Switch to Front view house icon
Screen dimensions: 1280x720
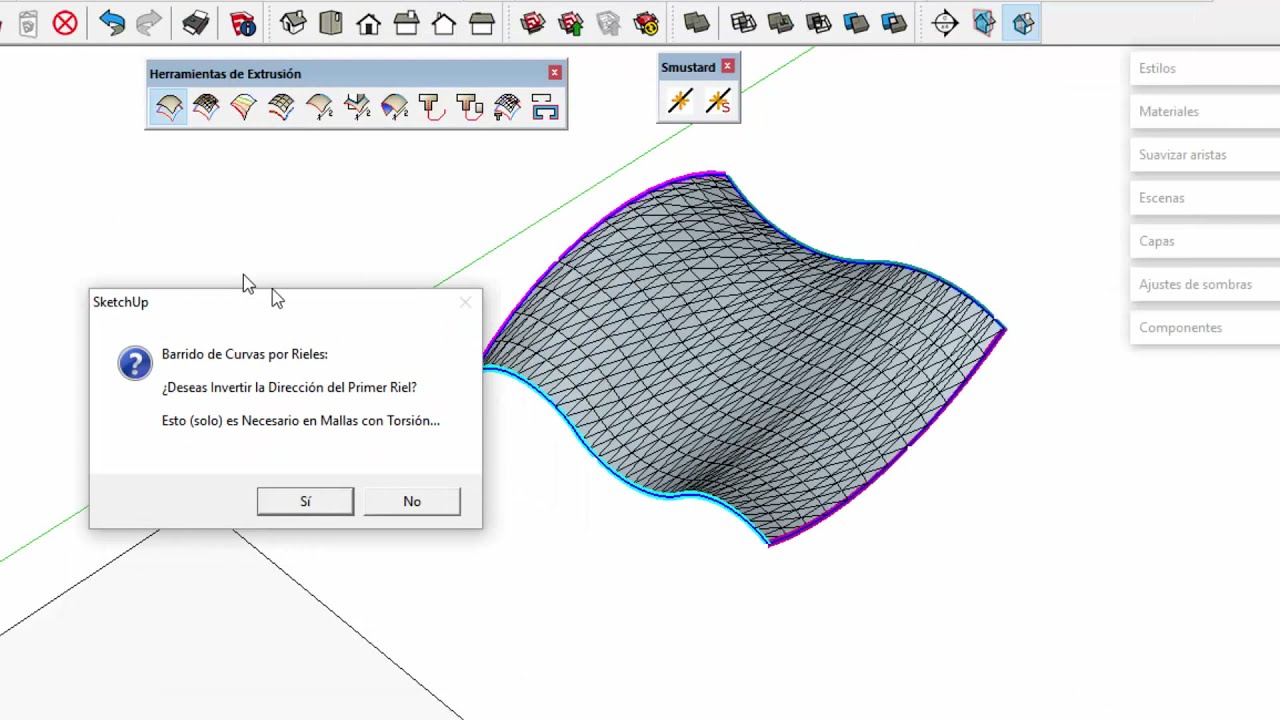[x=368, y=23]
